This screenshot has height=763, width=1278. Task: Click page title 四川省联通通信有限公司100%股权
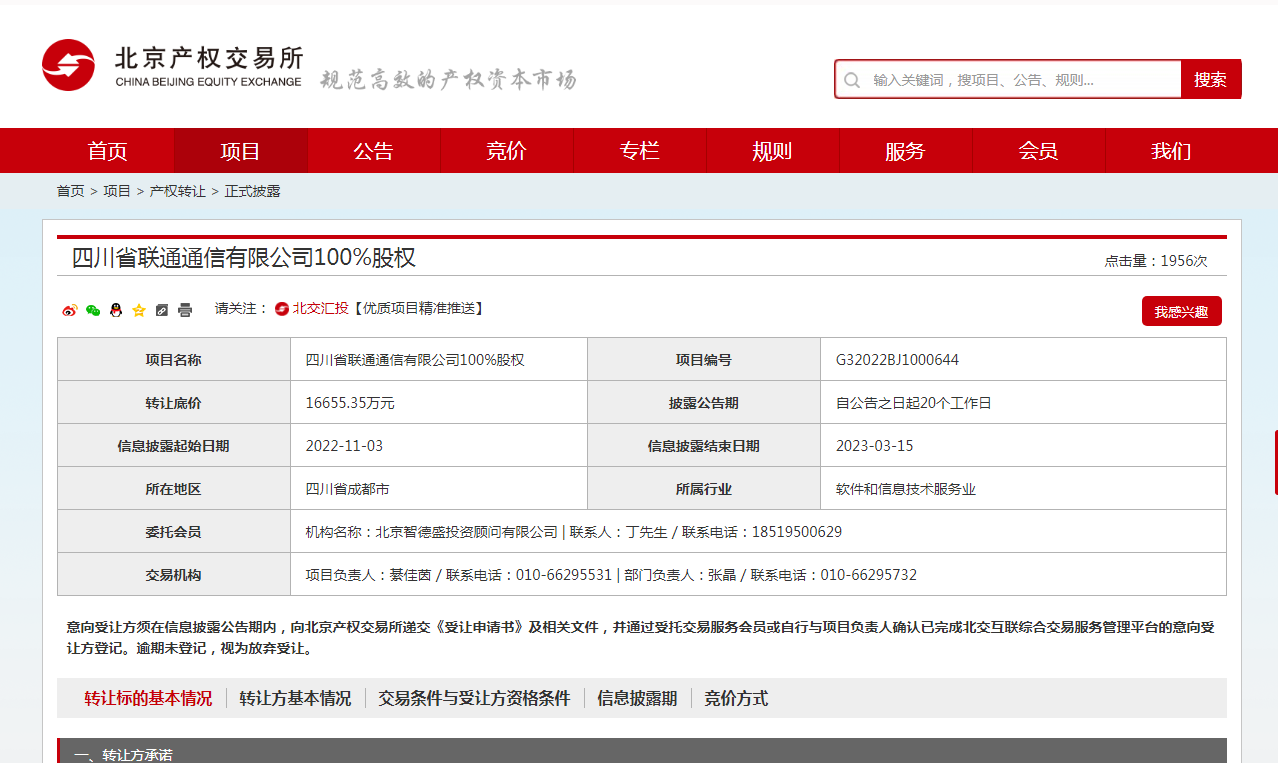point(244,258)
